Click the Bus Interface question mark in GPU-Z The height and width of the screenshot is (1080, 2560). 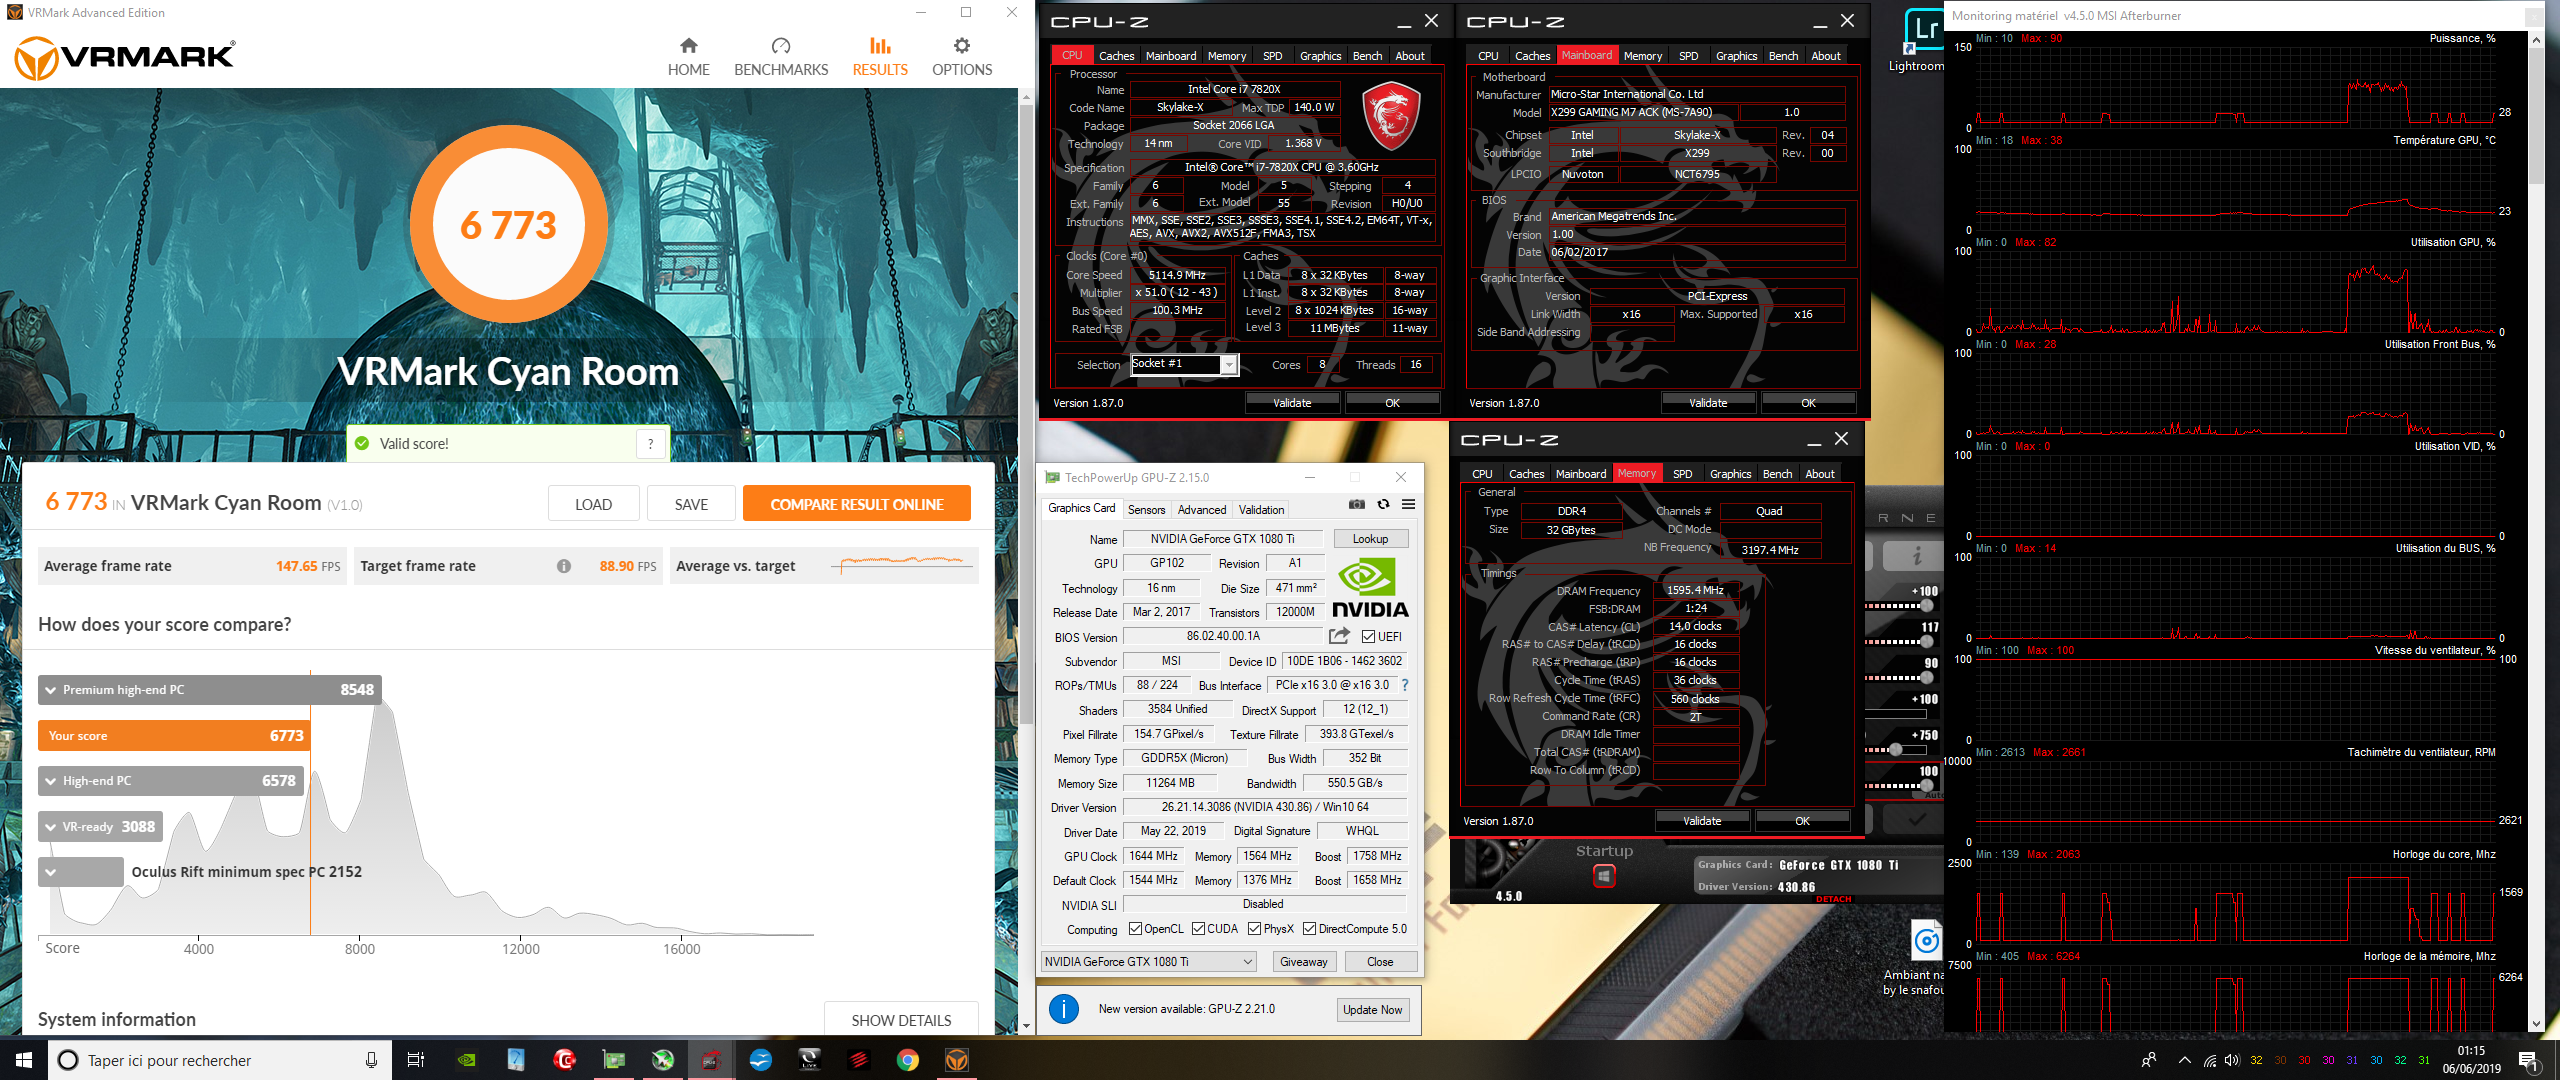1405,685
